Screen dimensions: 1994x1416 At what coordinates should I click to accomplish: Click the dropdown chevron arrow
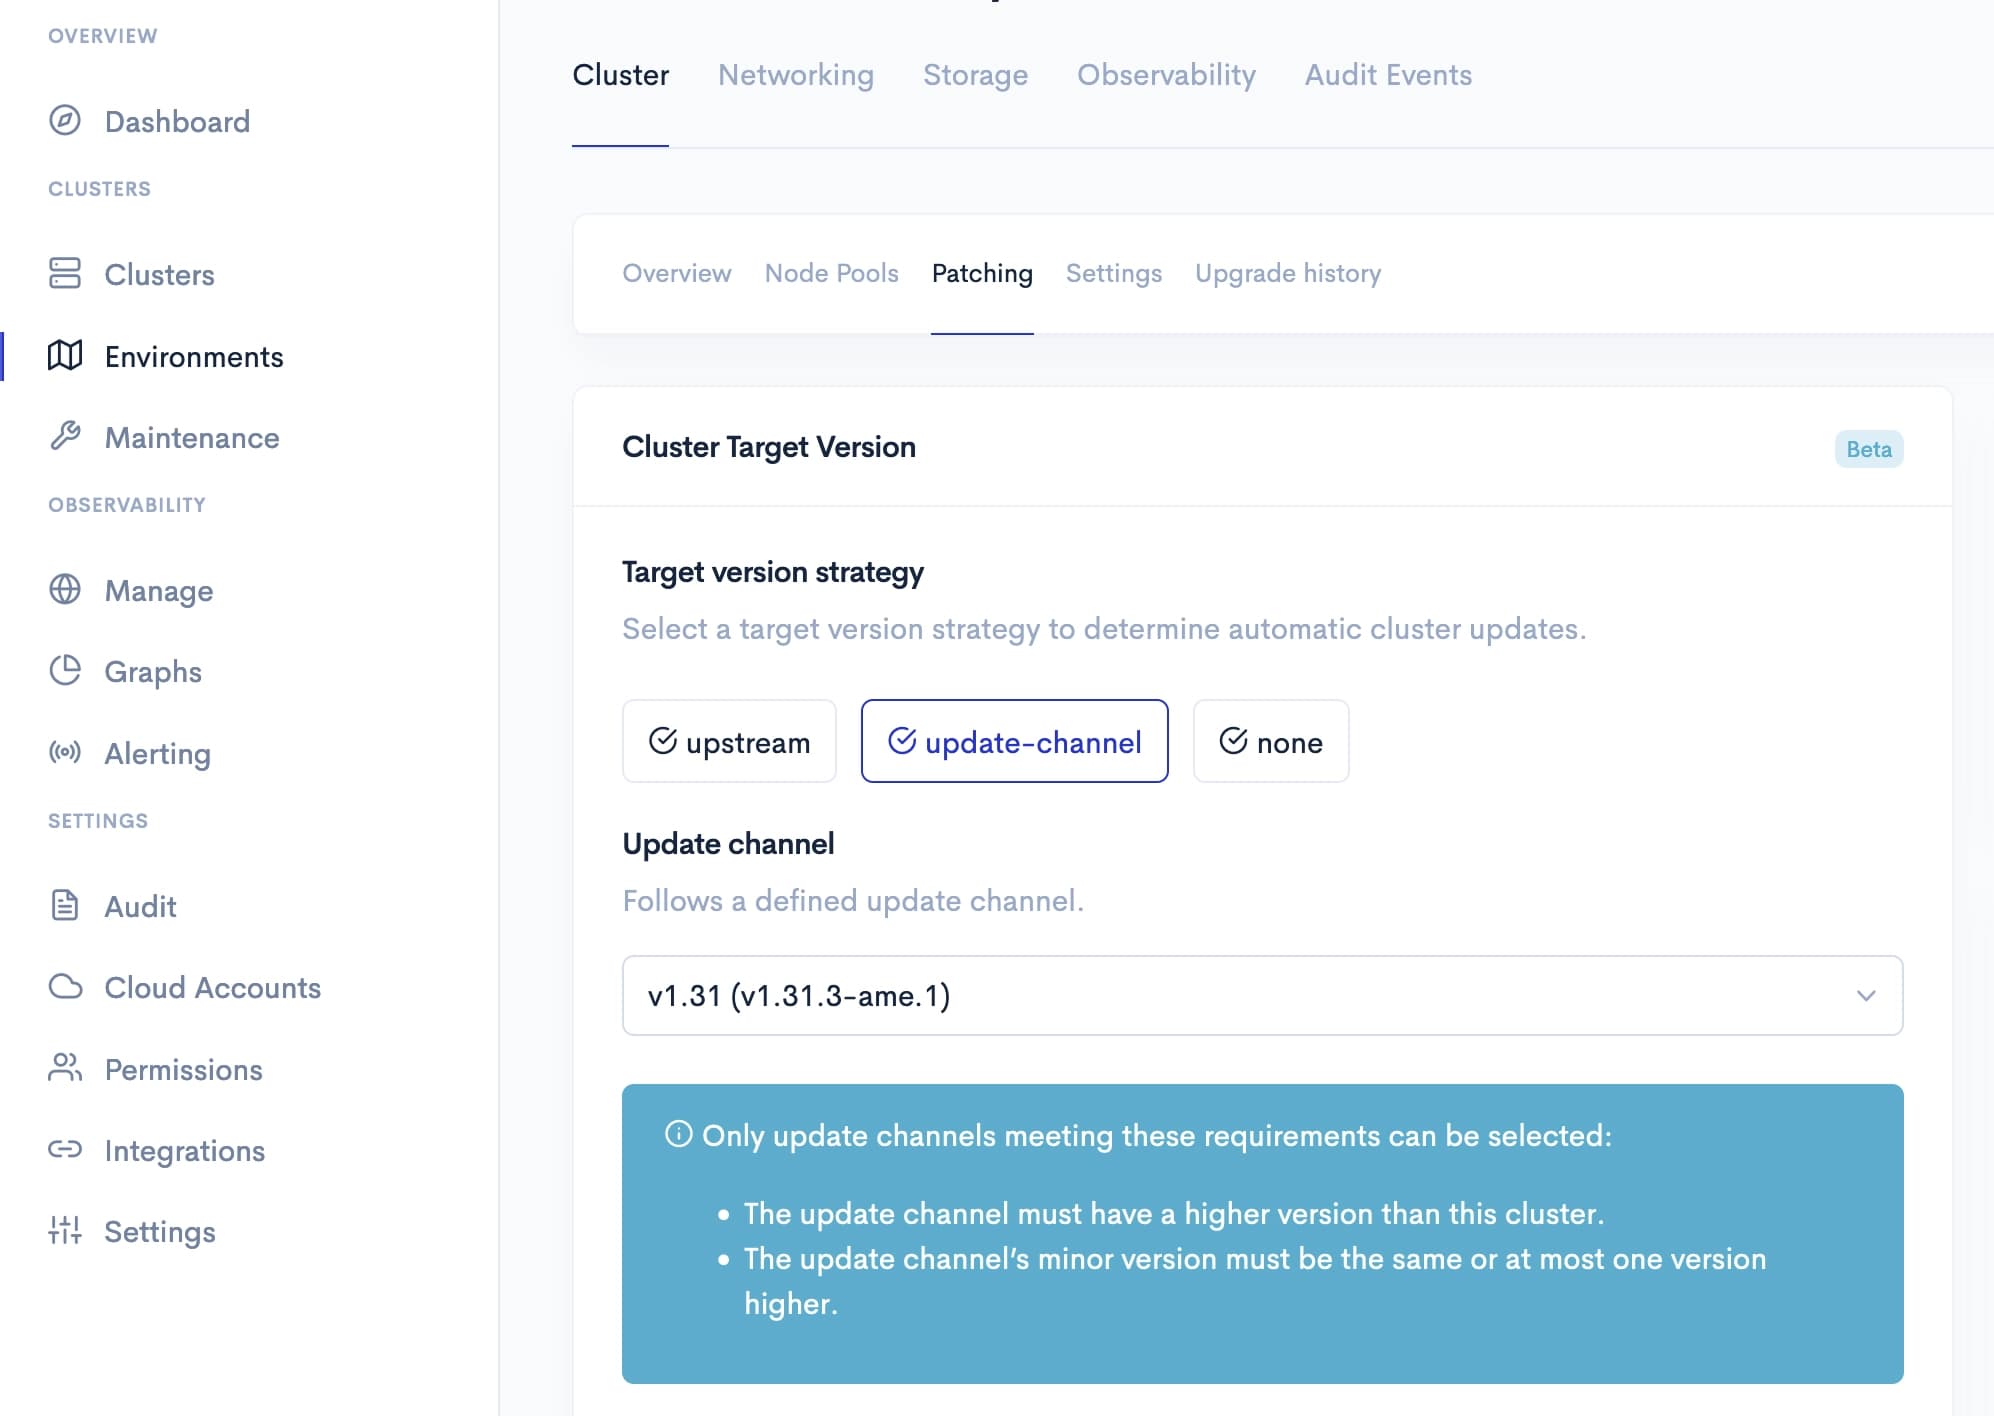(1866, 996)
